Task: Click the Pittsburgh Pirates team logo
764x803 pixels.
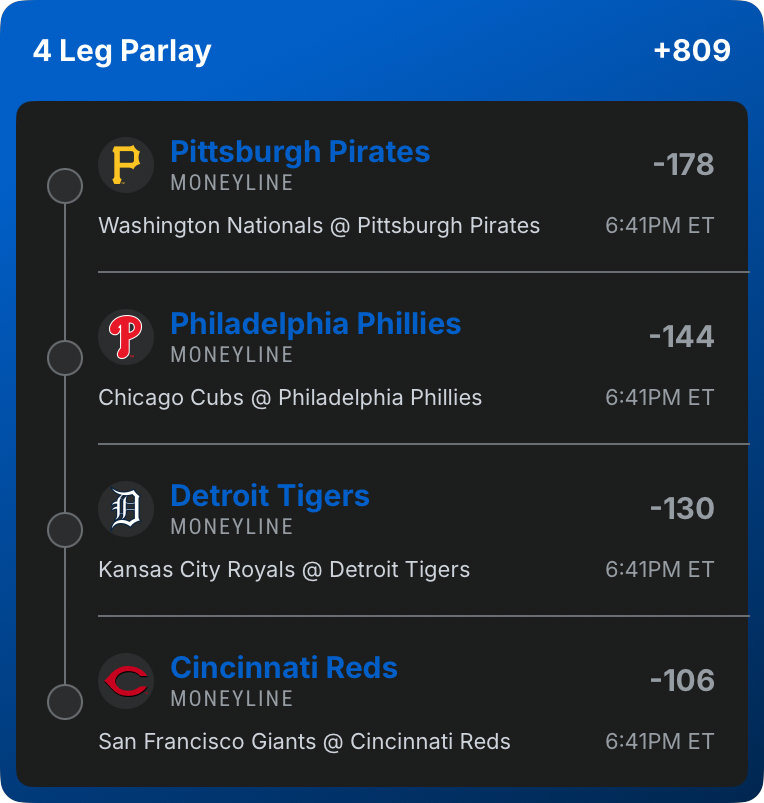Action: coord(126,164)
